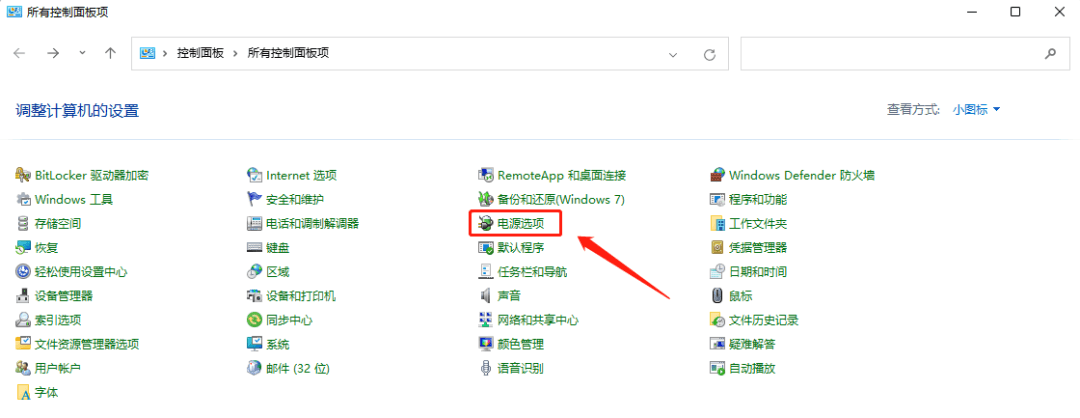1080x418 pixels.
Task: Click the 电源选项 icon
Action: pyautogui.click(x=486, y=223)
